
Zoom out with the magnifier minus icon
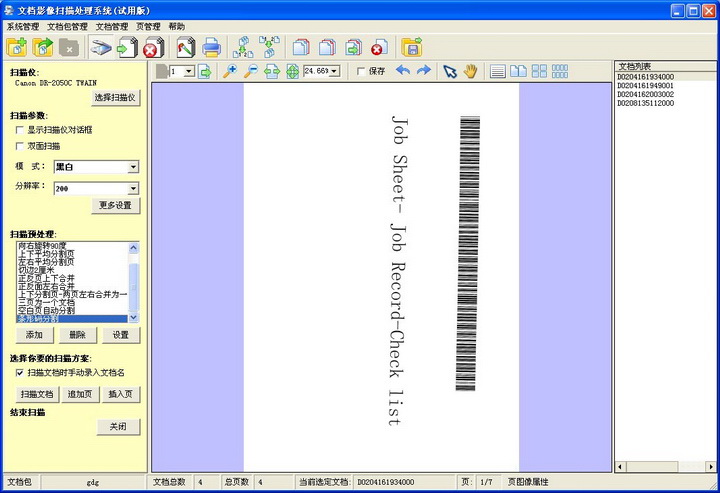(251, 71)
